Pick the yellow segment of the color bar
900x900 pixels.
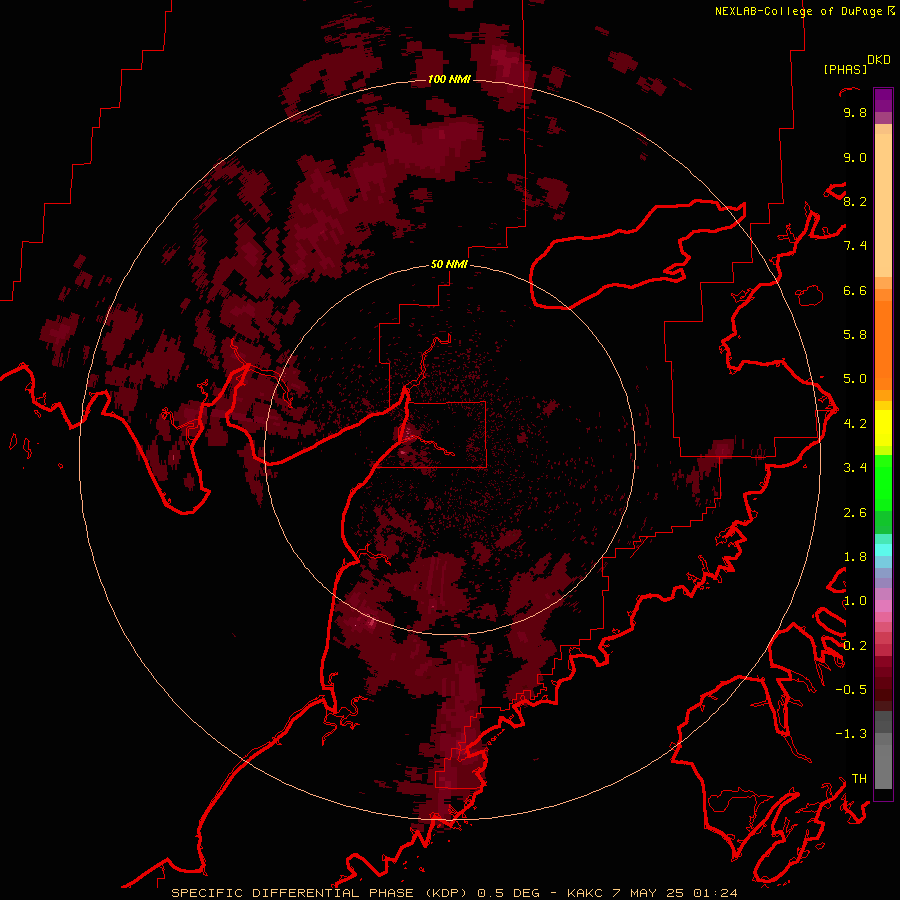[883, 428]
